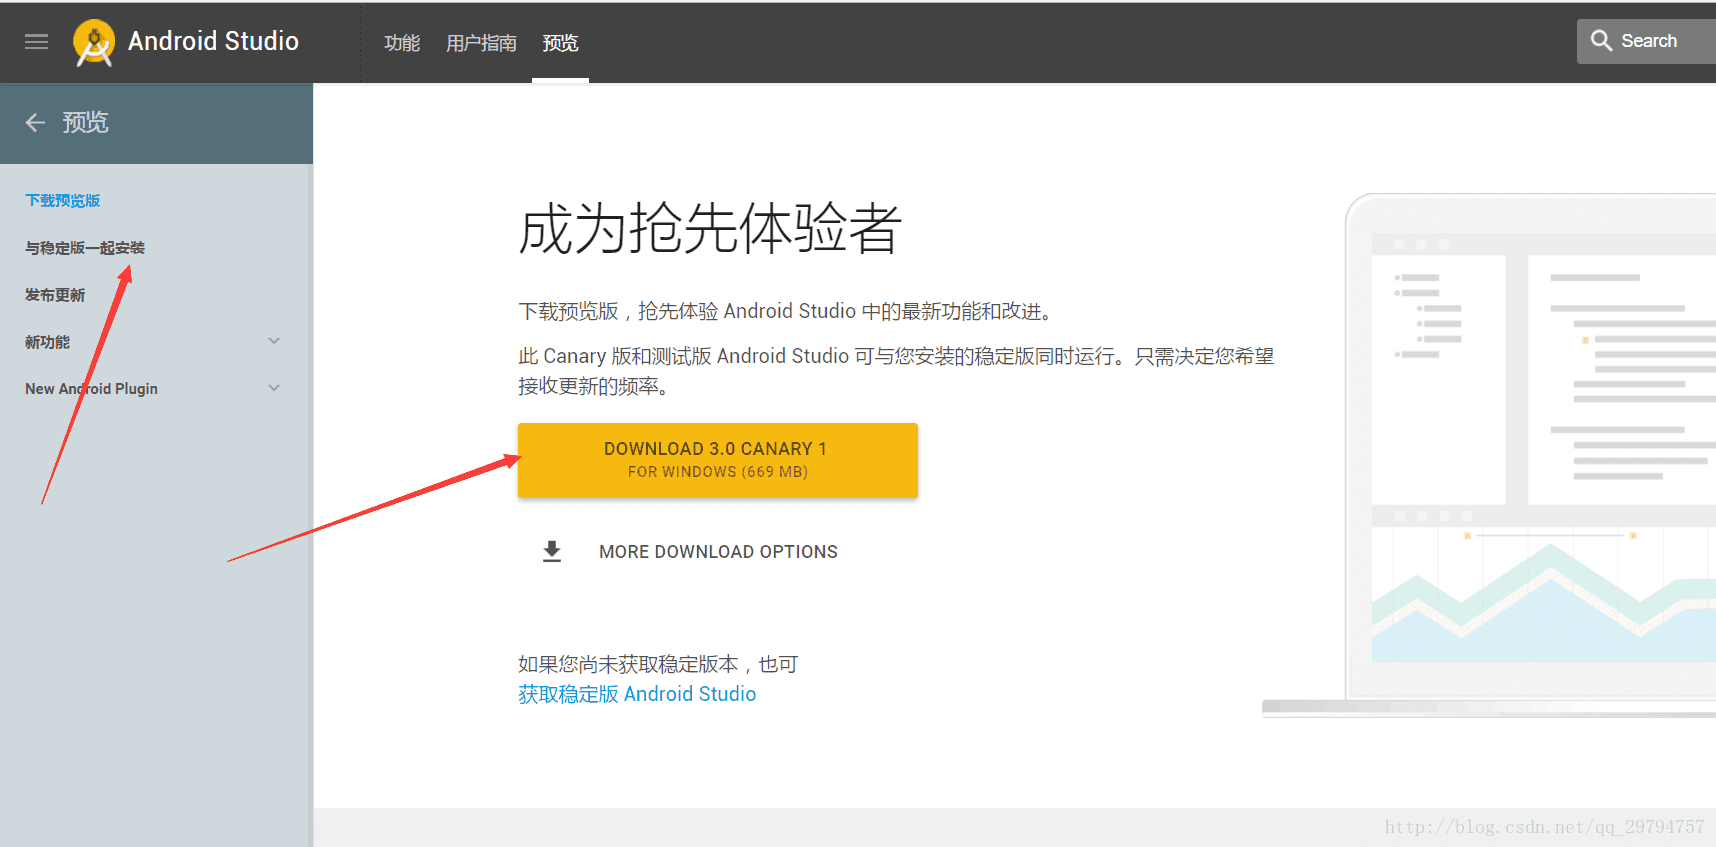The image size is (1716, 847).
Task: Click the search magnifier icon
Action: tap(1601, 41)
